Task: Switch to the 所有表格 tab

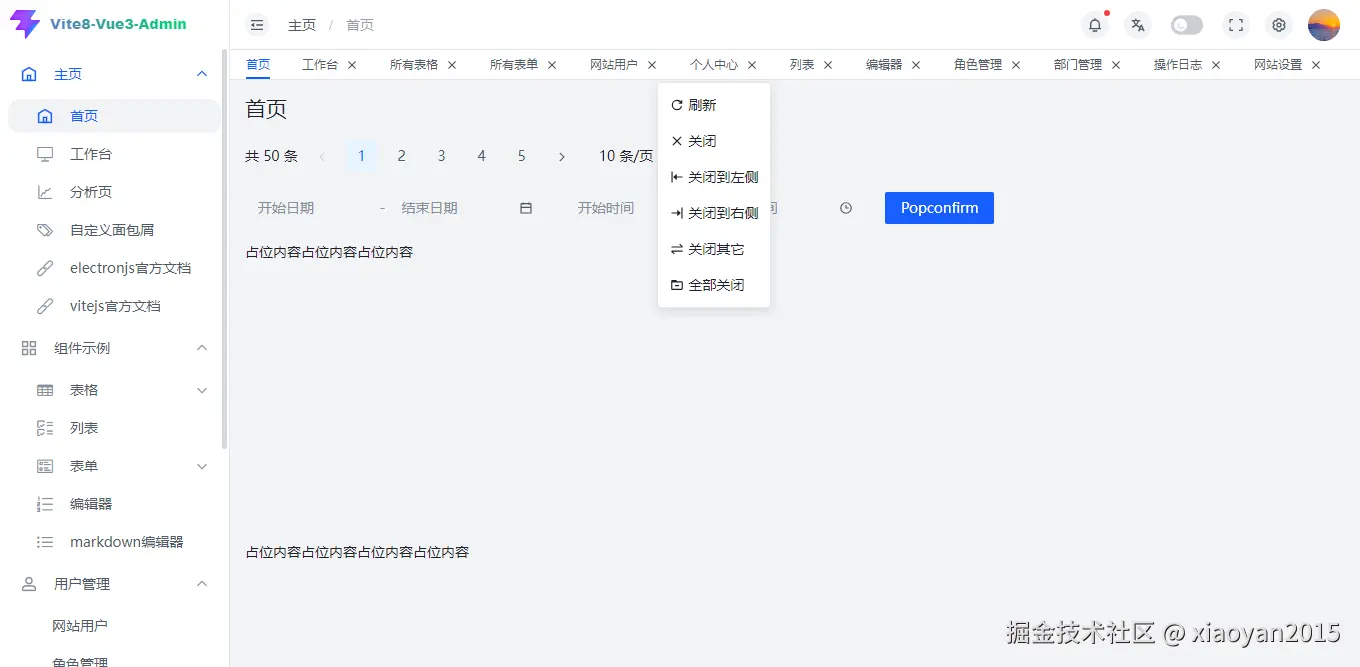Action: point(414,64)
